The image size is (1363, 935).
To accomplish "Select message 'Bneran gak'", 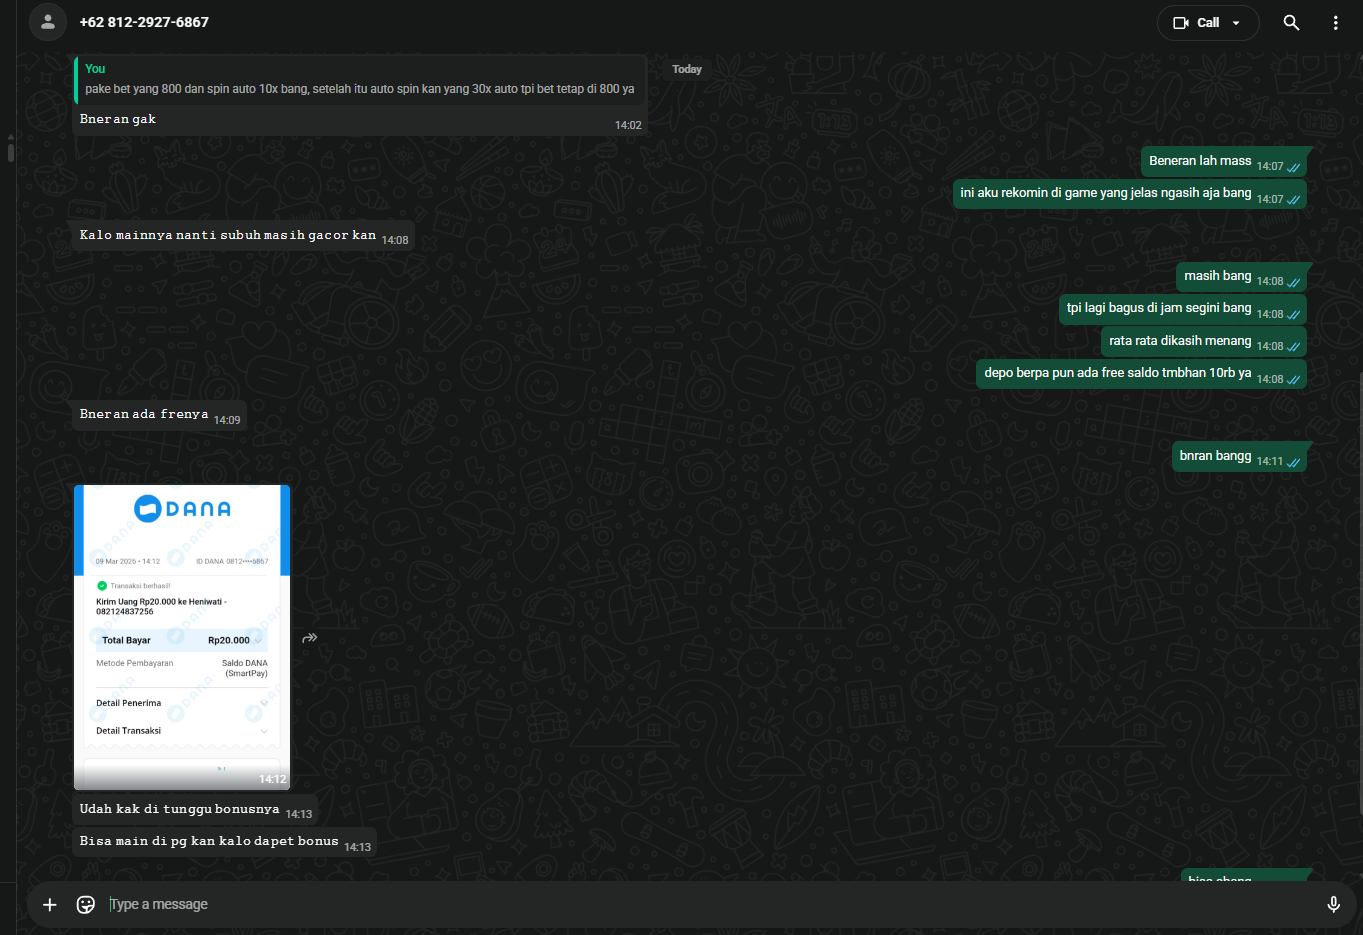I will tap(118, 119).
